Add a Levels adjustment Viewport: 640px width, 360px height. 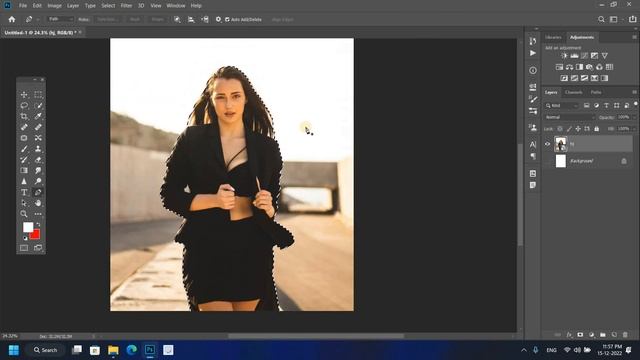pos(574,56)
